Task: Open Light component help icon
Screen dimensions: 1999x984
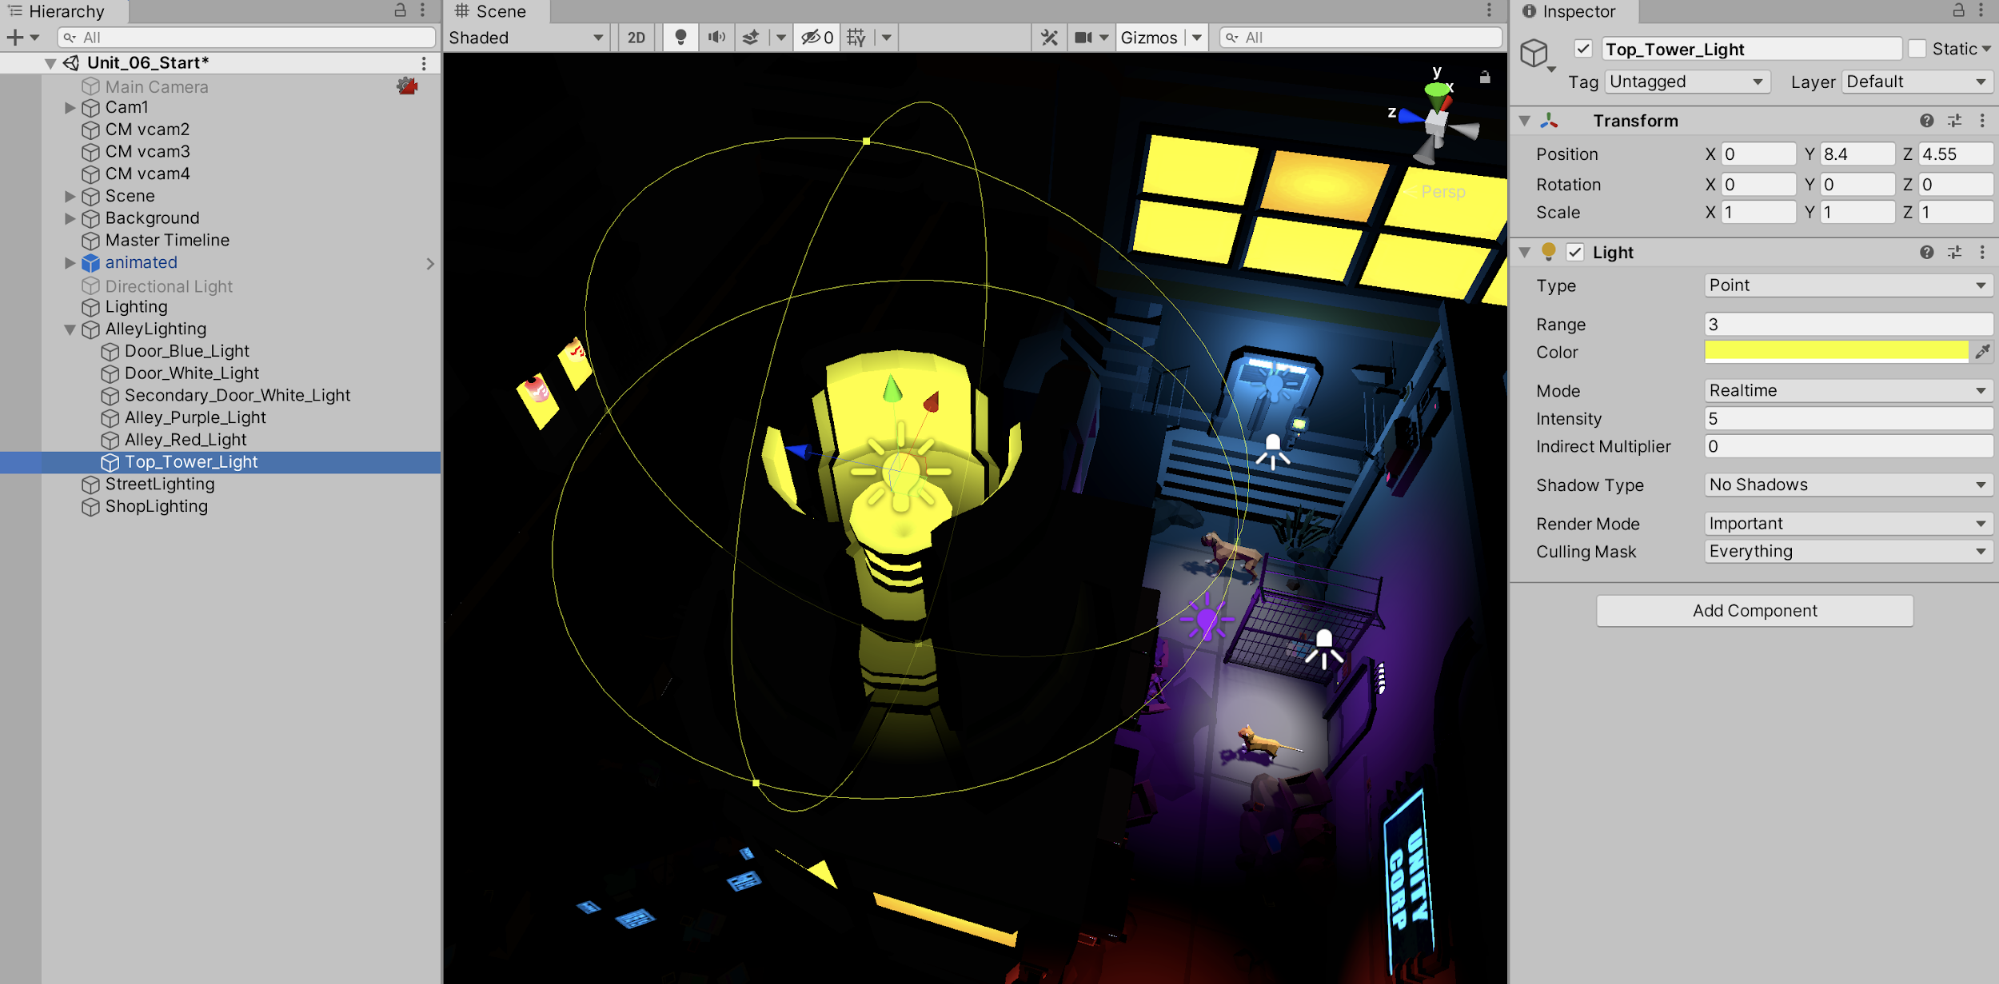Action: [x=1926, y=253]
